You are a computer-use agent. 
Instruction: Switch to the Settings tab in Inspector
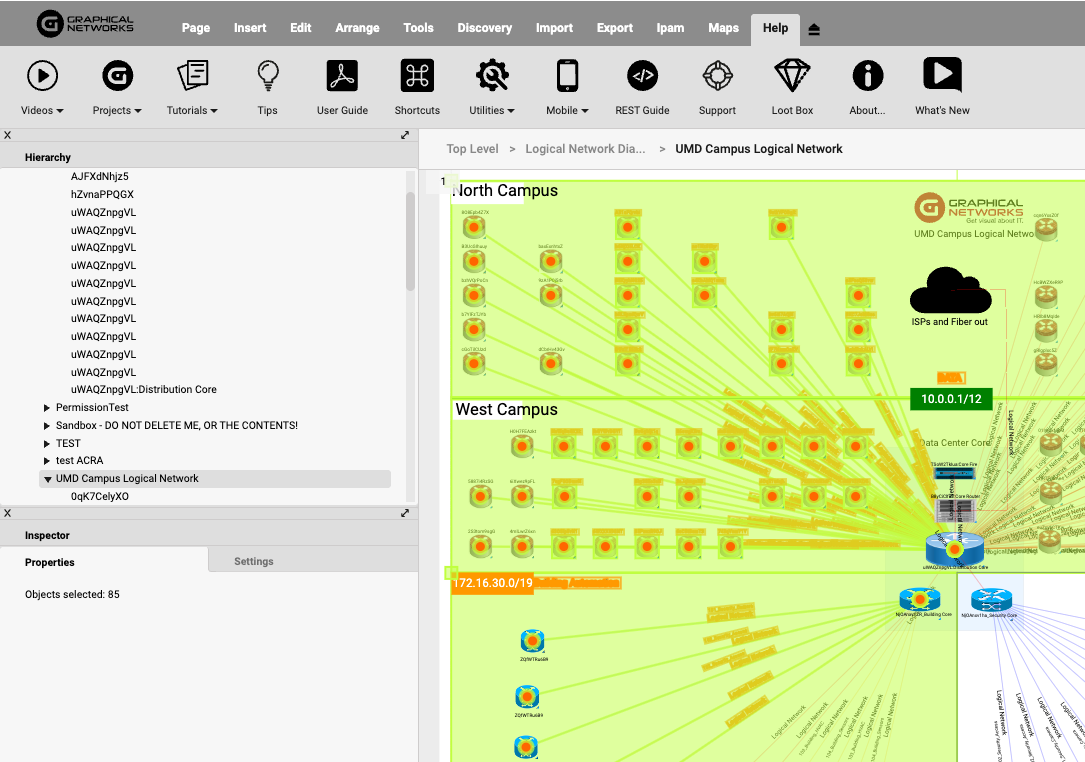254,561
